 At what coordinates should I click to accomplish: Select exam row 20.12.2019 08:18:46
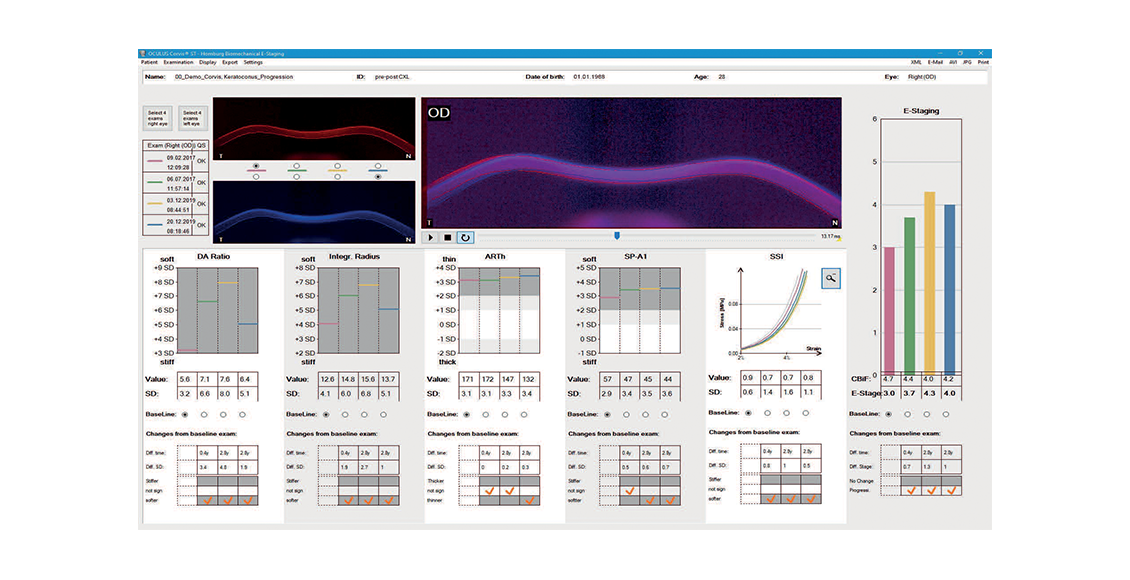[x=176, y=226]
